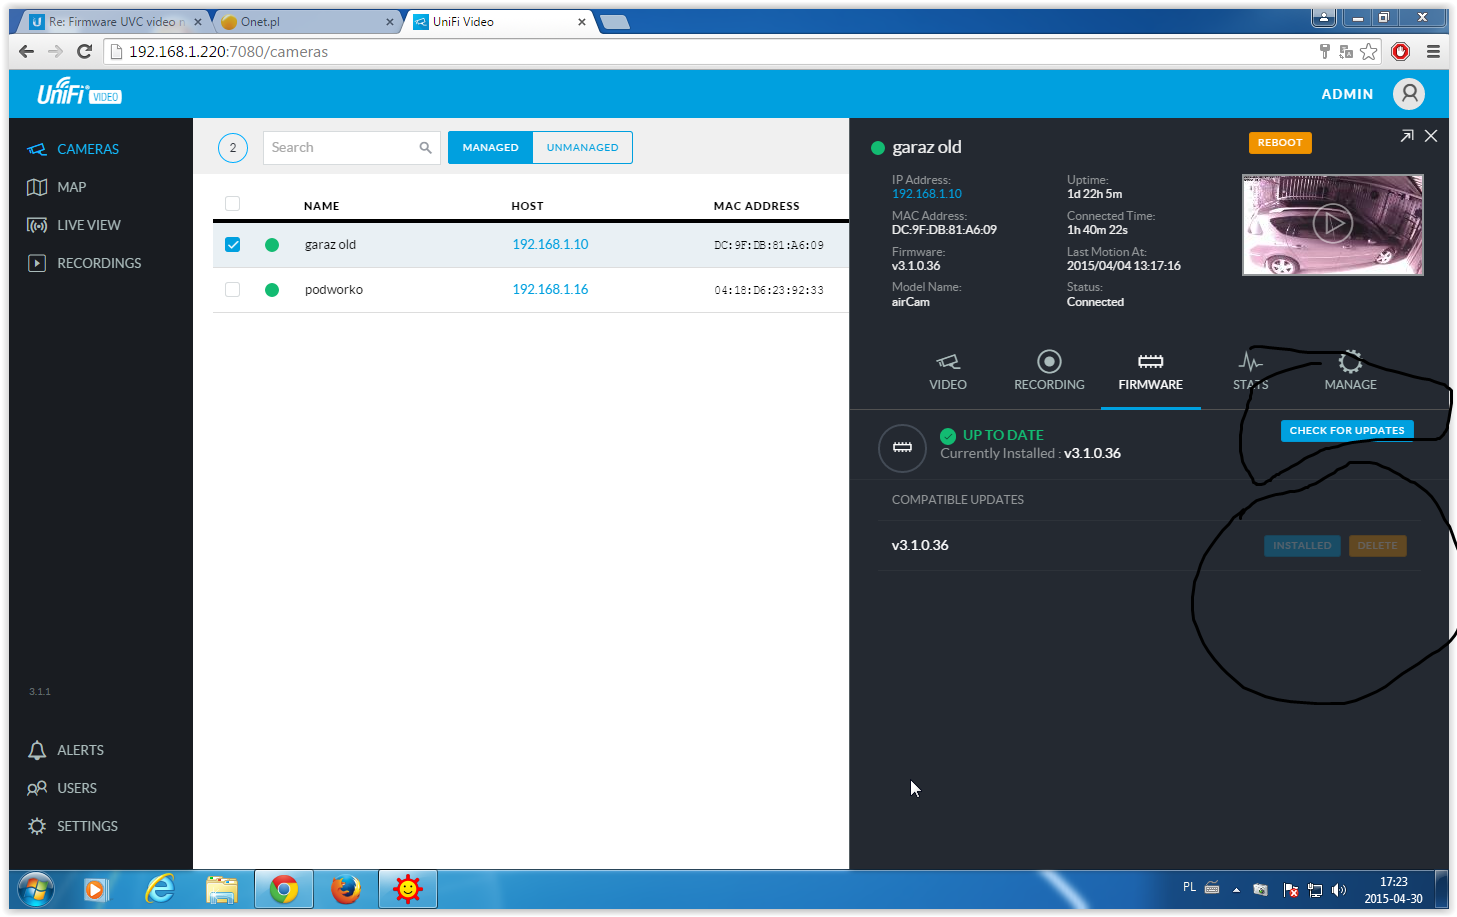Viewport: 1457px width, 917px height.
Task: Reboot the garaz old camera
Action: (1280, 143)
